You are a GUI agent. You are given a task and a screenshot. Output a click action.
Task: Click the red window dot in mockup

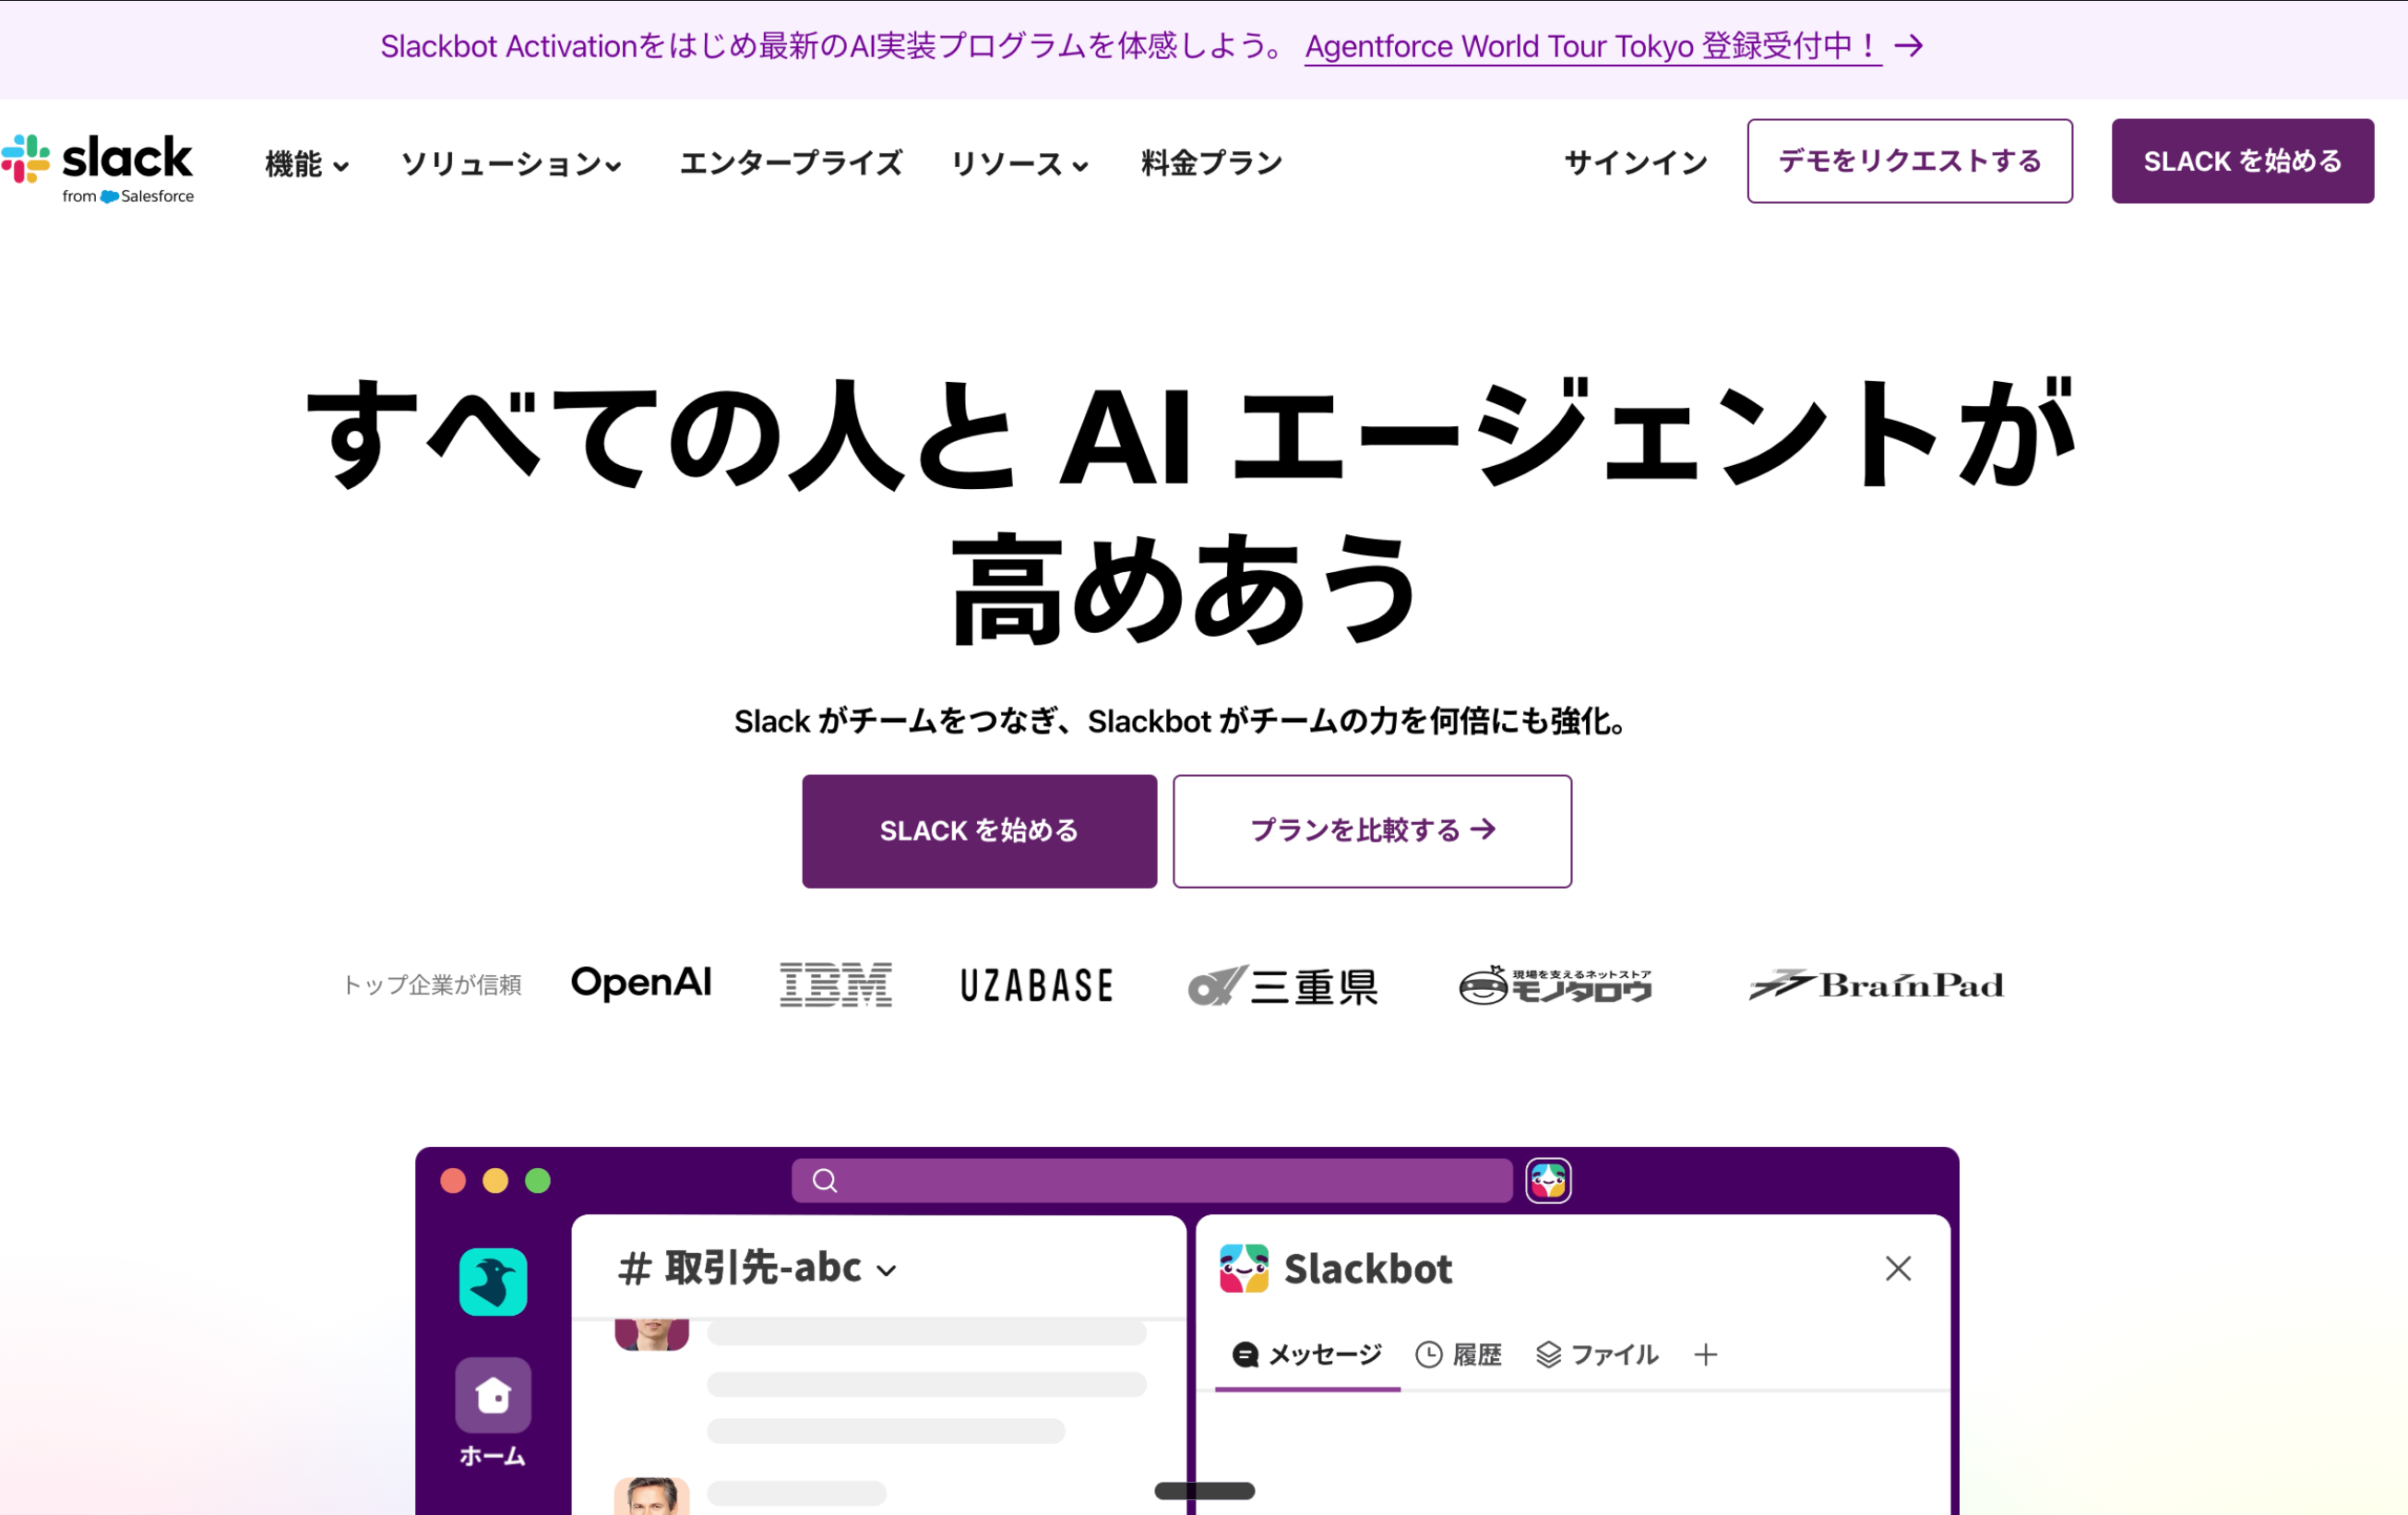point(453,1181)
